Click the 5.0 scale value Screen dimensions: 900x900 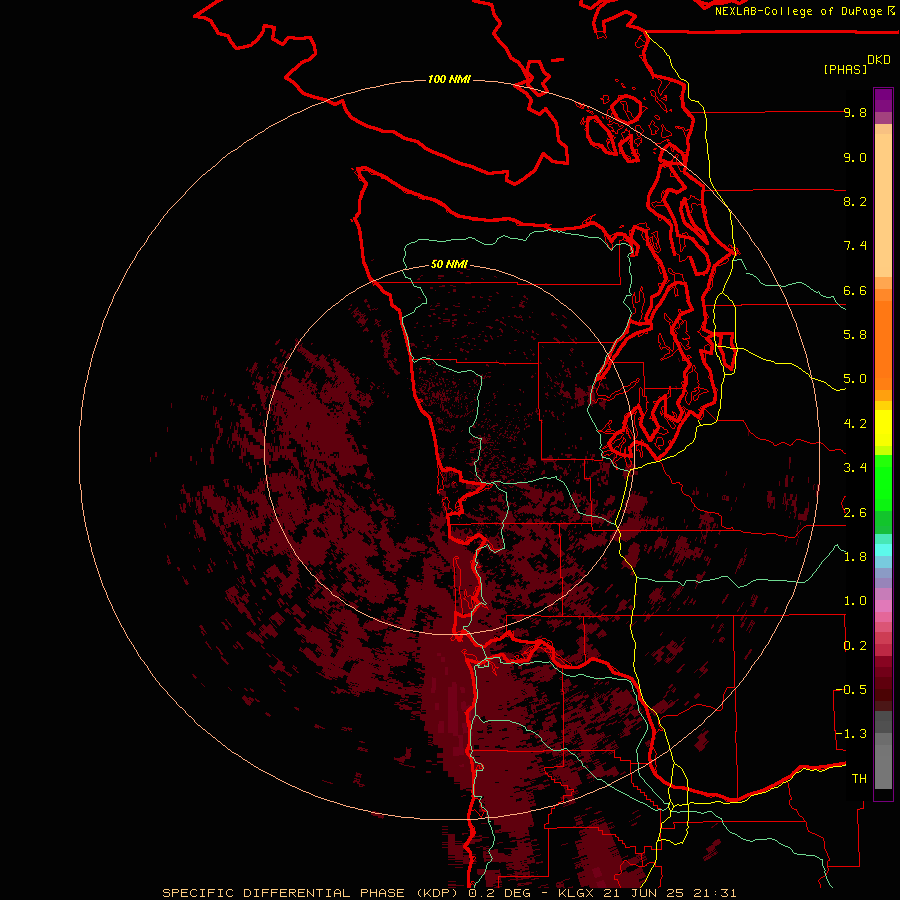(855, 379)
